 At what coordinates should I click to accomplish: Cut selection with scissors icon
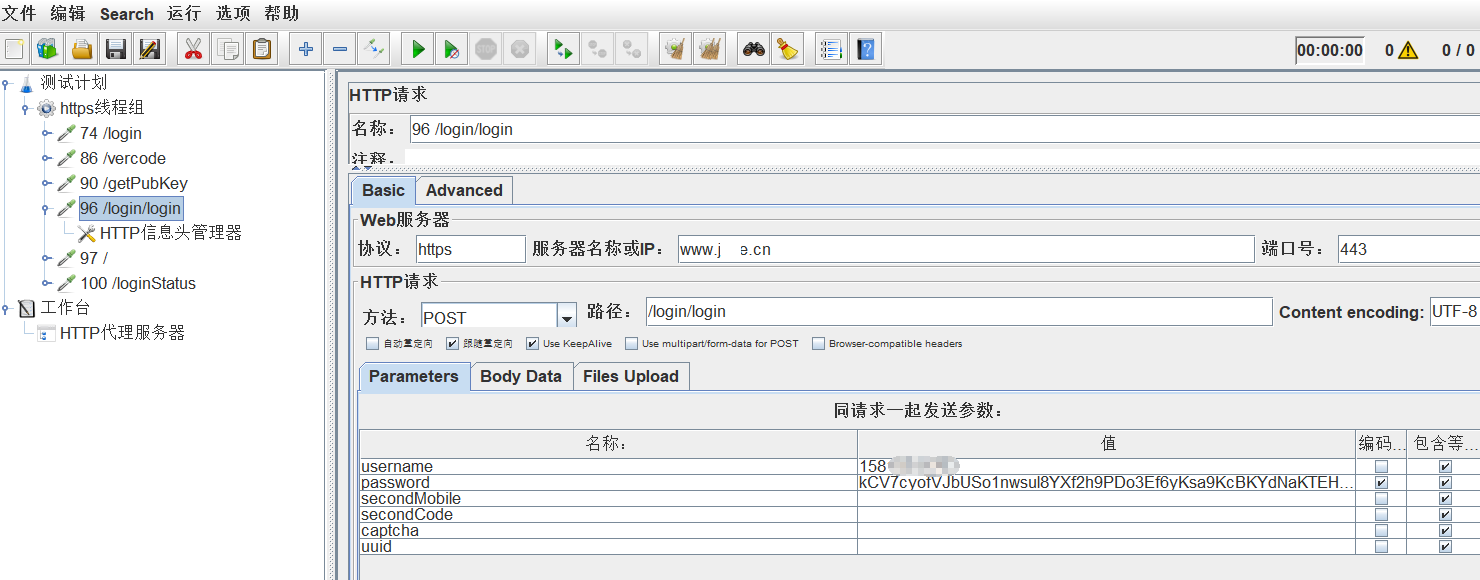[193, 49]
